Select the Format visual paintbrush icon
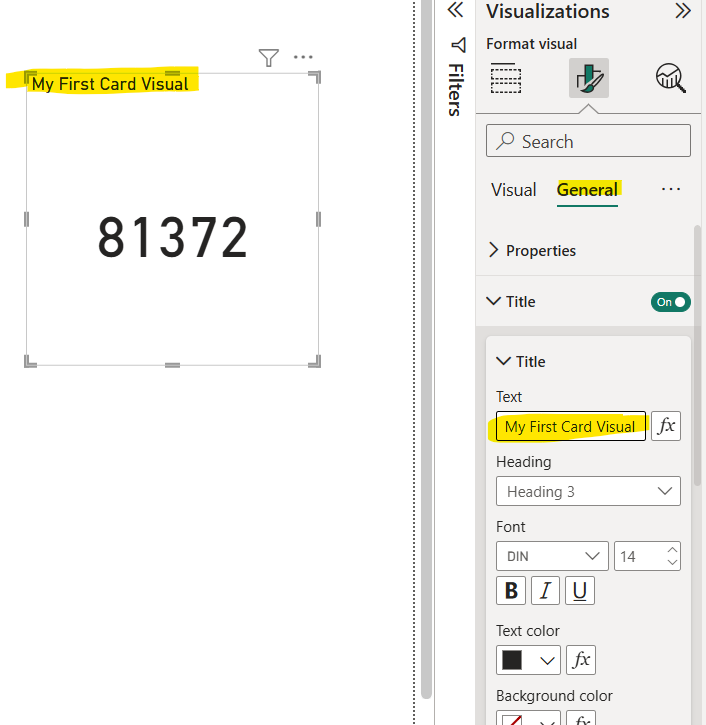706x725 pixels. (589, 78)
